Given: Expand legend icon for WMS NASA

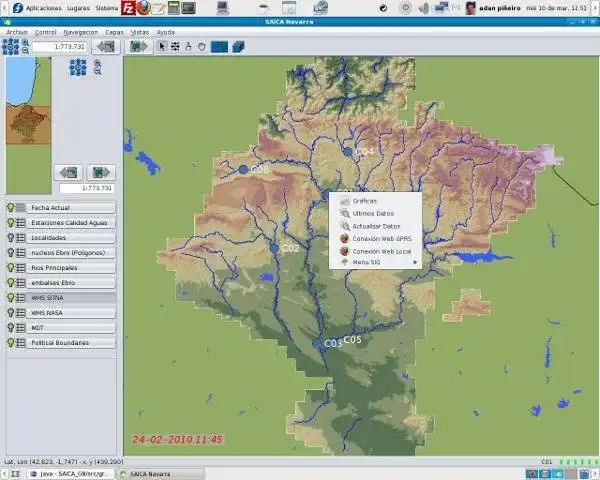Looking at the screenshot, I should [x=21, y=313].
